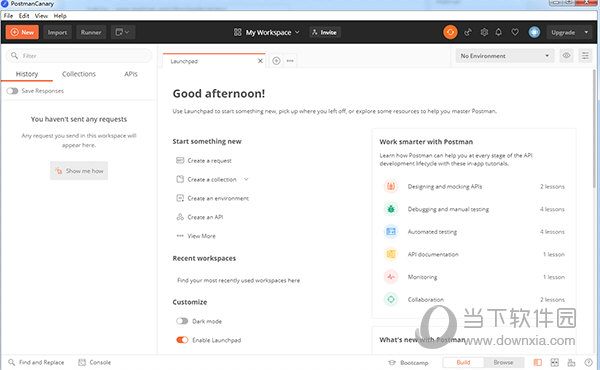Click Find your most recently used workspaces text
The height and width of the screenshot is (370, 600).
coord(238,280)
